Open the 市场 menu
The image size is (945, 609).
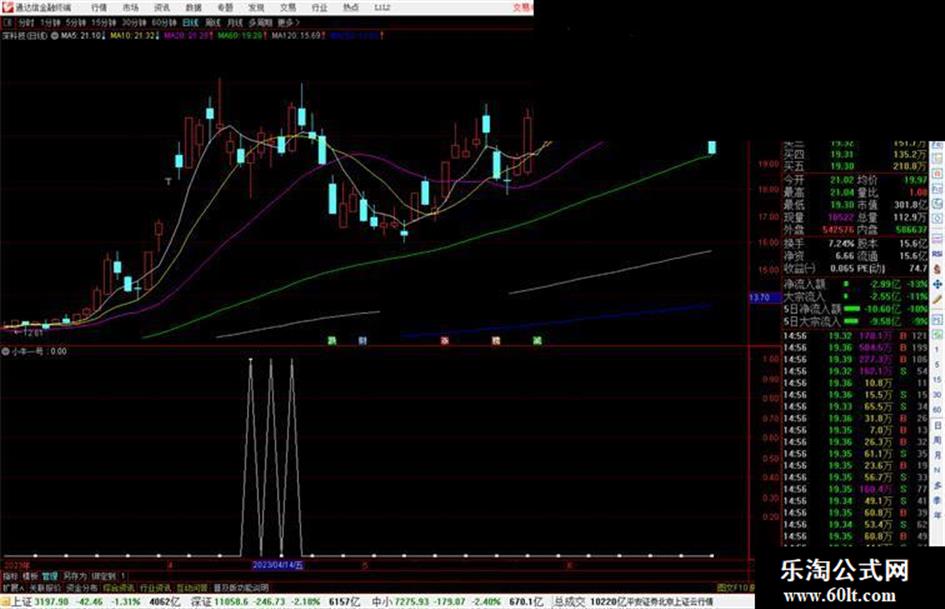(x=130, y=7)
